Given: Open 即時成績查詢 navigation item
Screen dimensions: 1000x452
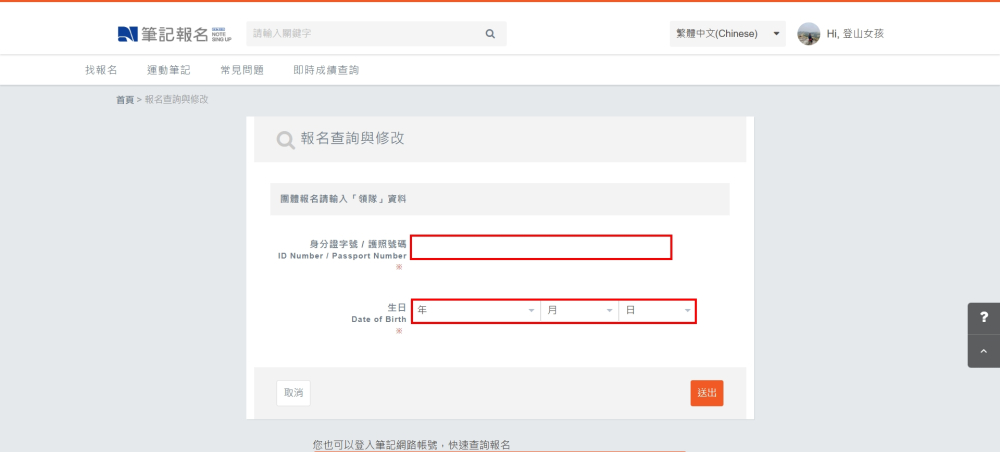Looking at the screenshot, I should coord(326,70).
